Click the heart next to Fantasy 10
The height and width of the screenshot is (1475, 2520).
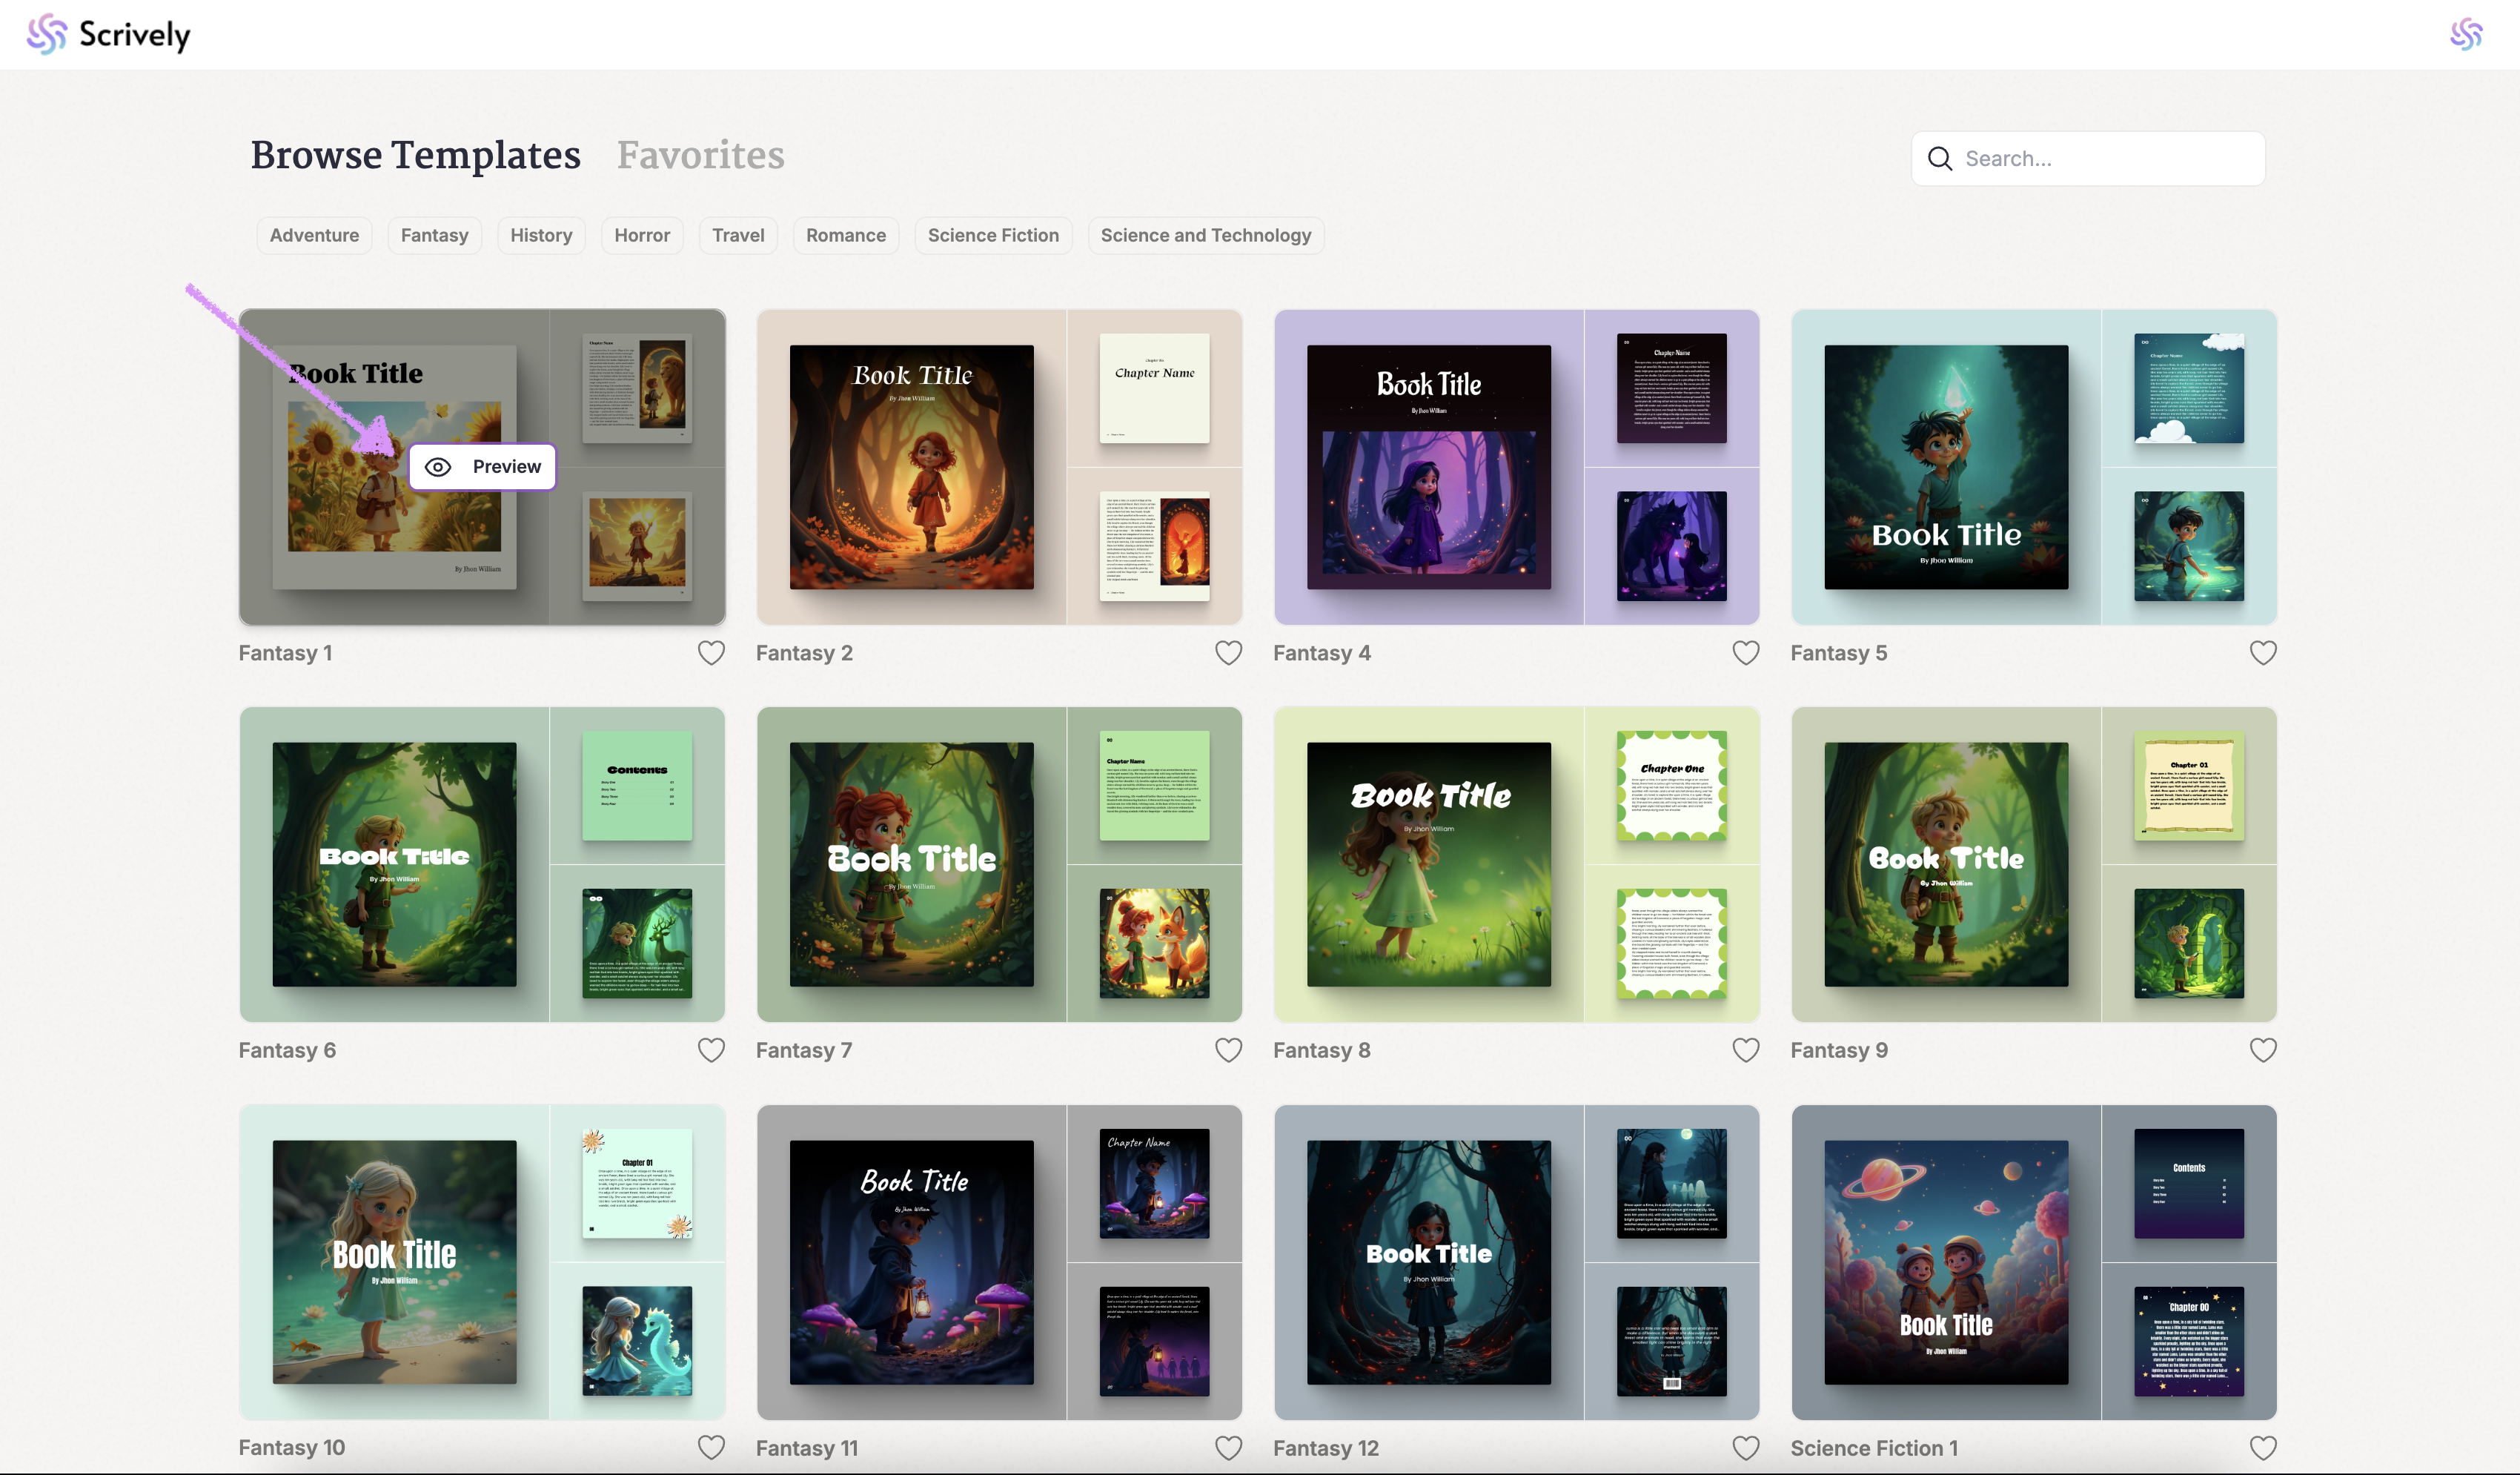pyautogui.click(x=711, y=1447)
